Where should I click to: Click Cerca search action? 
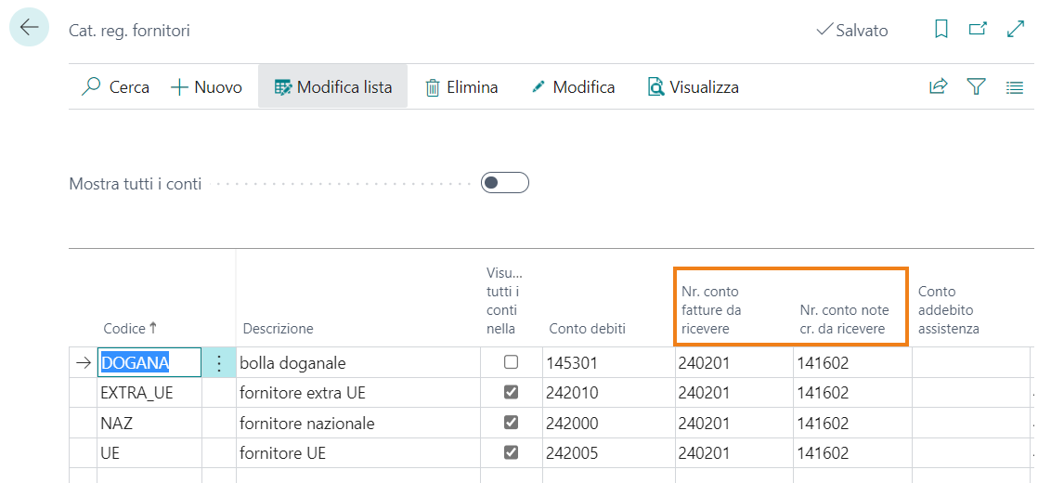click(x=116, y=87)
